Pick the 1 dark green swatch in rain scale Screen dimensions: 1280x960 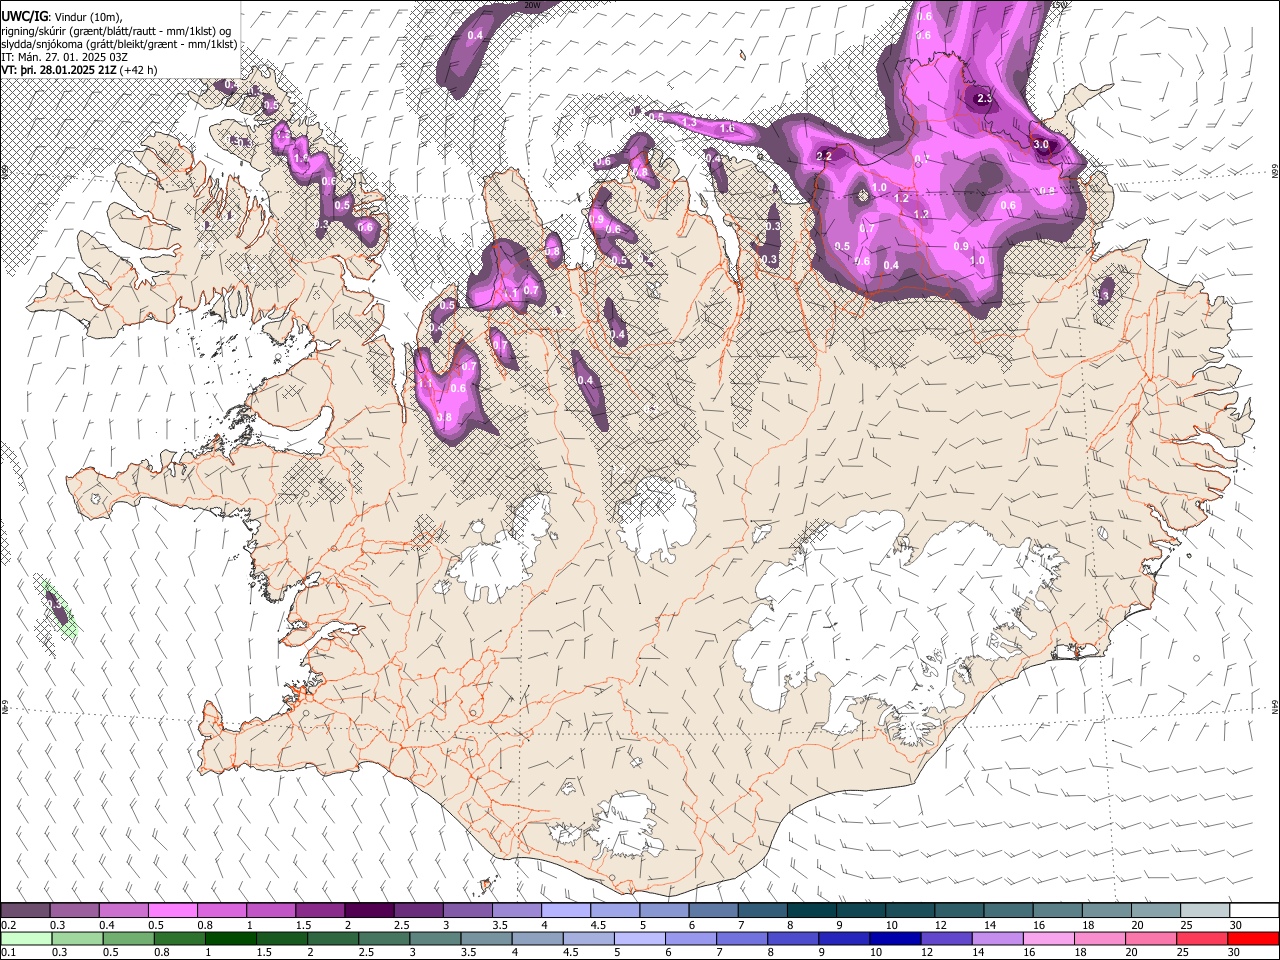tap(230, 938)
